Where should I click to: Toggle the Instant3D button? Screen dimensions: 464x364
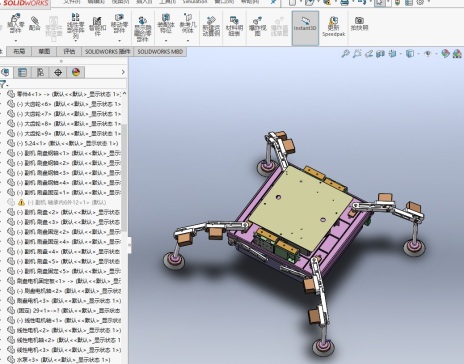[x=305, y=28]
